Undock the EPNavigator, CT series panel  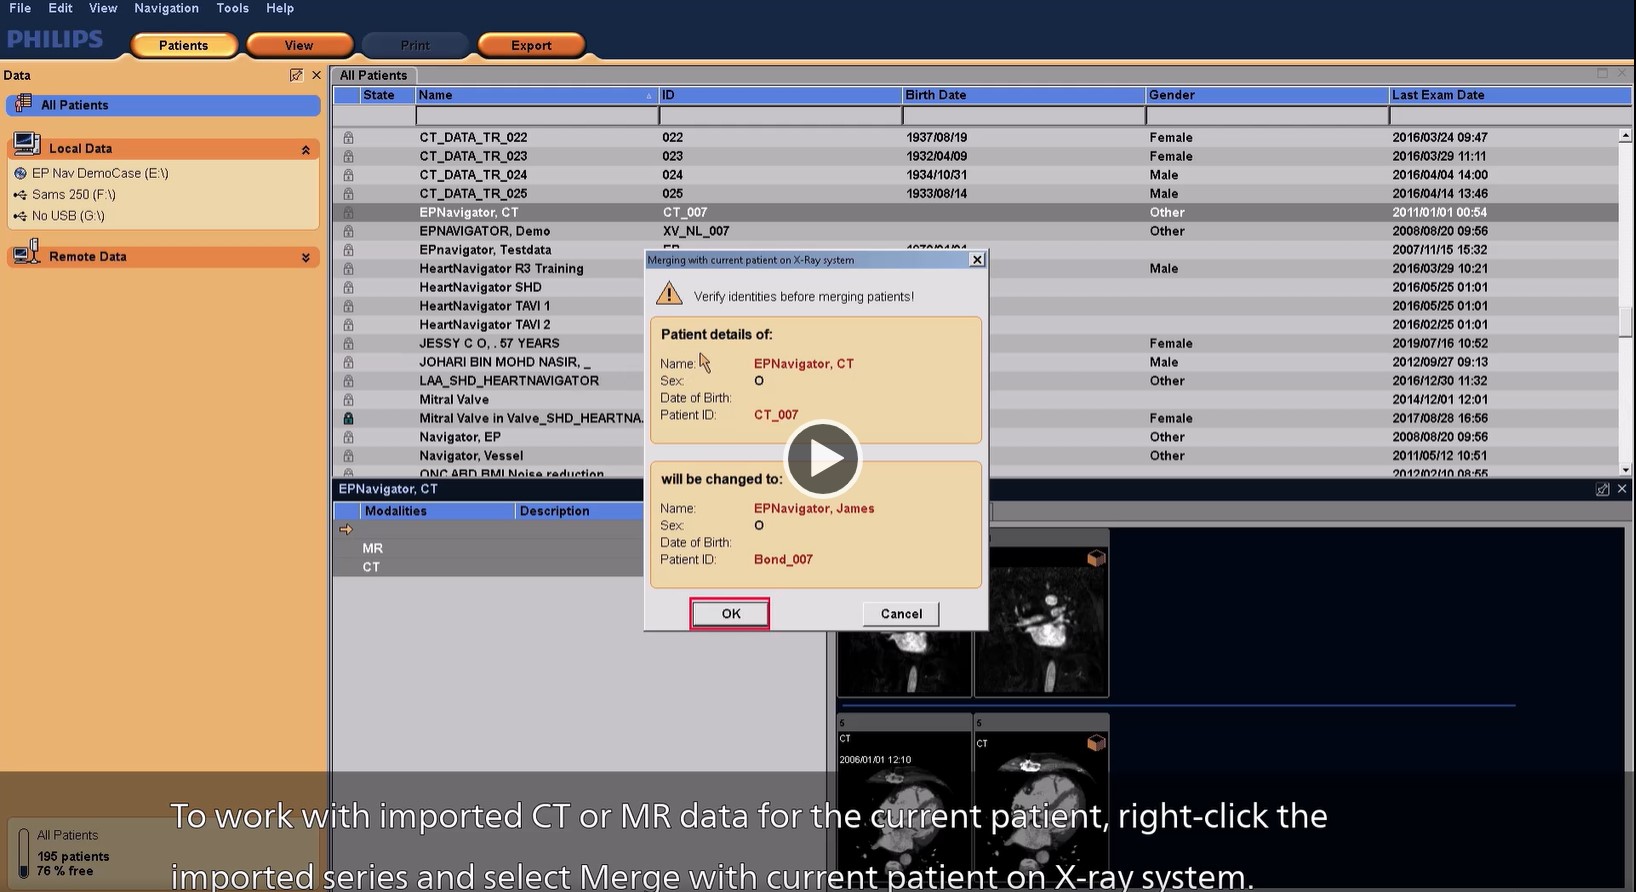(1602, 489)
